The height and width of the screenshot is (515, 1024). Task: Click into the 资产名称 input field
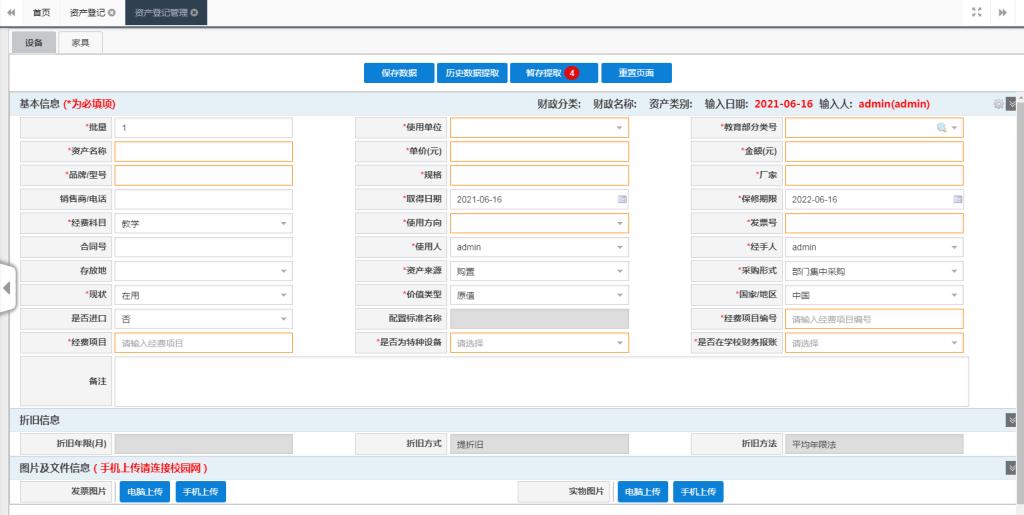[x=203, y=152]
